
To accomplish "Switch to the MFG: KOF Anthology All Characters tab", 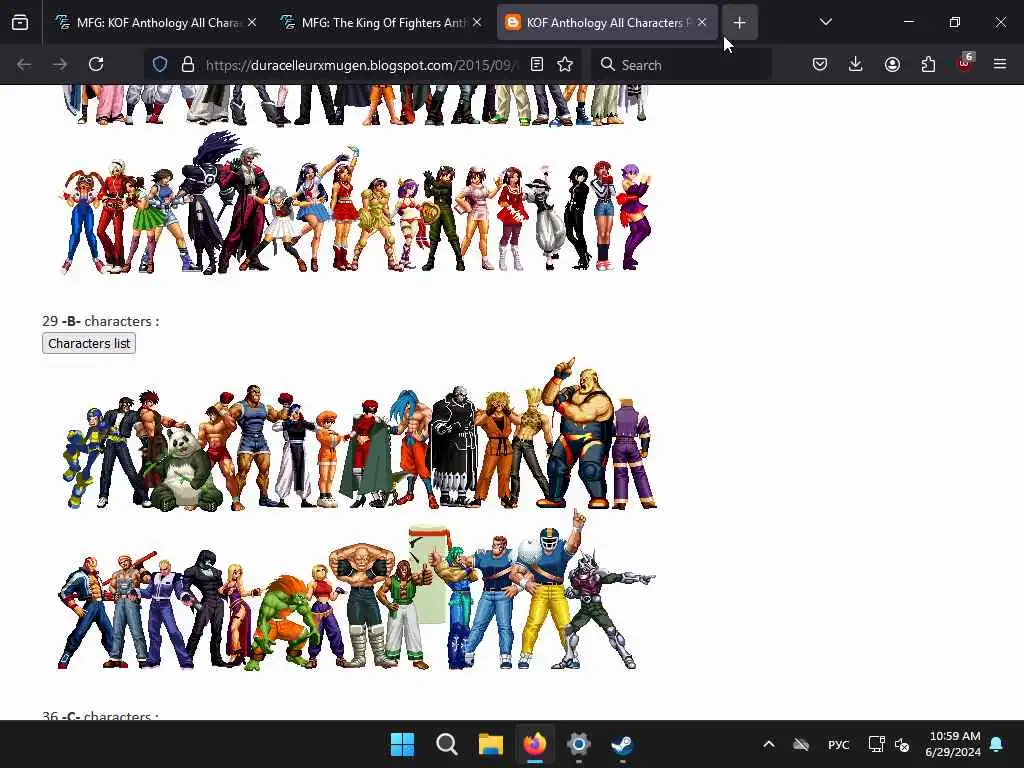I will (156, 23).
